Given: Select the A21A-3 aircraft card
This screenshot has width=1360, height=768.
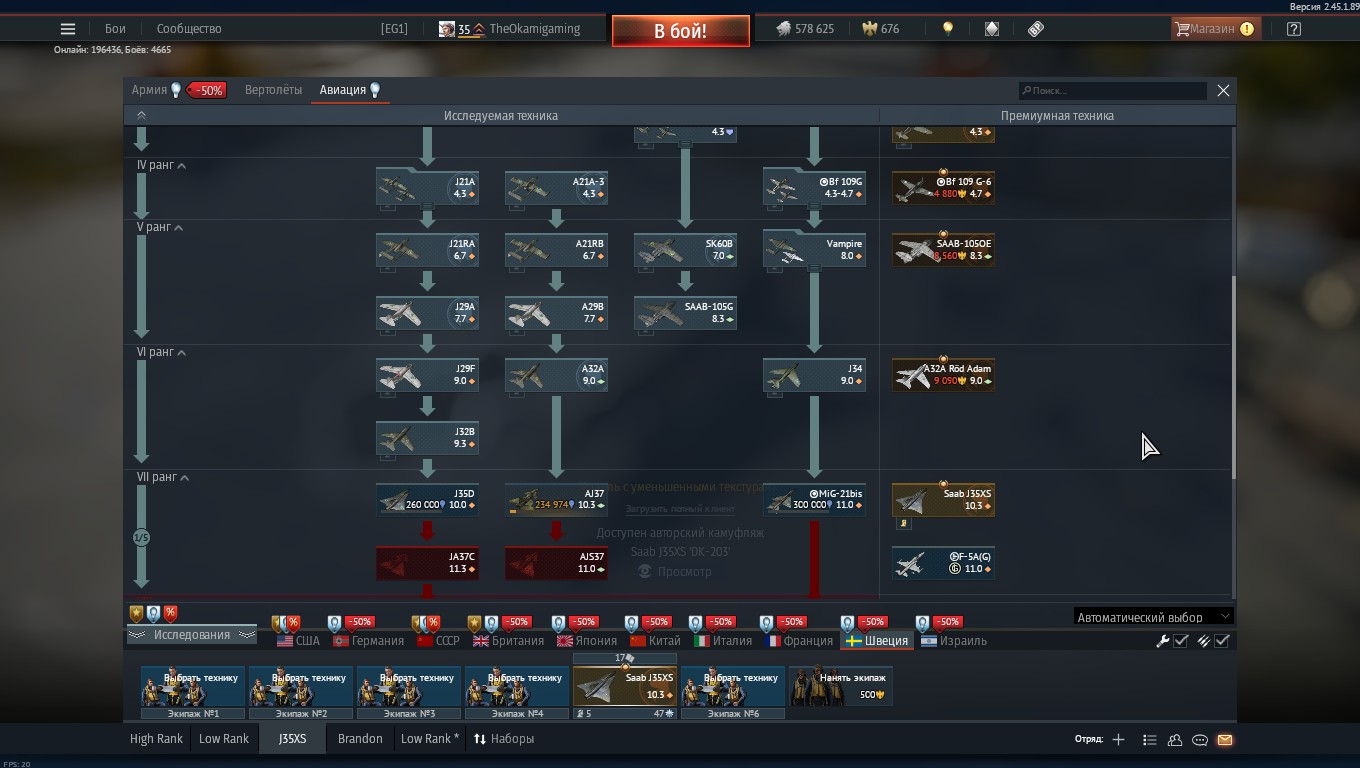Looking at the screenshot, I should [556, 187].
